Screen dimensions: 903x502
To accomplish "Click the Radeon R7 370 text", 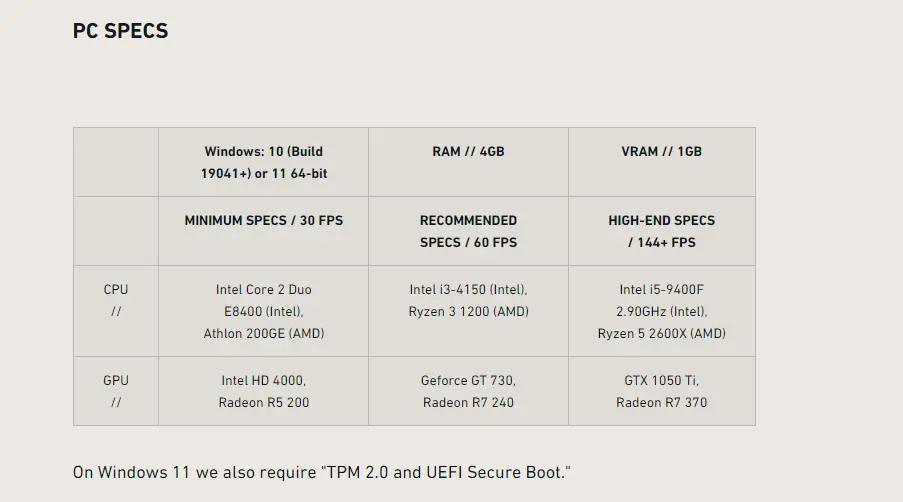I will (662, 402).
